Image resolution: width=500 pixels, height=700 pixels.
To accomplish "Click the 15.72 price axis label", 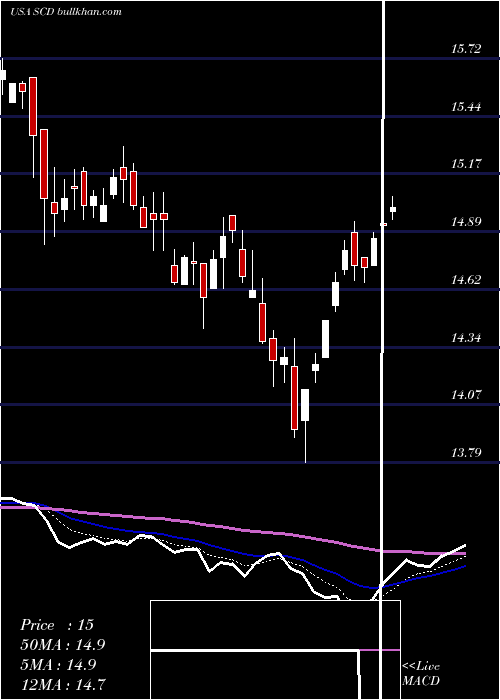I will (466, 49).
